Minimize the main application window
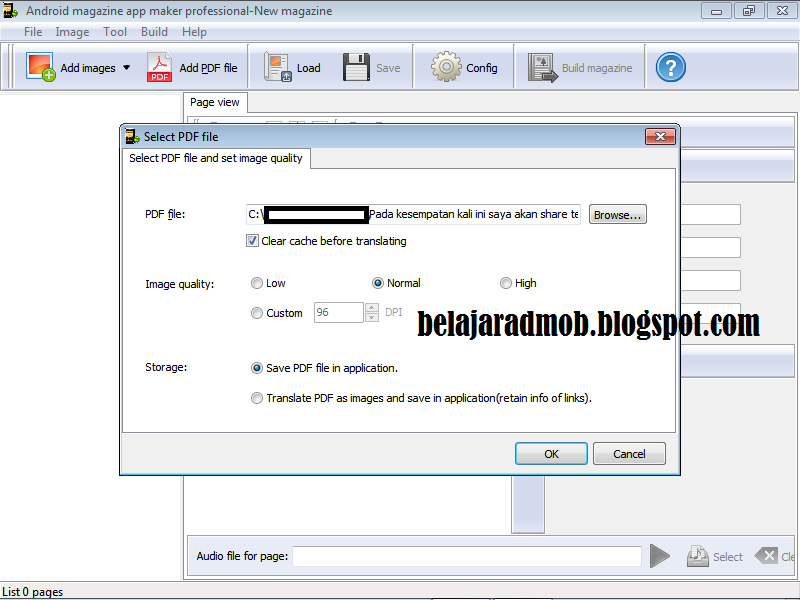800x600 pixels. [x=716, y=11]
